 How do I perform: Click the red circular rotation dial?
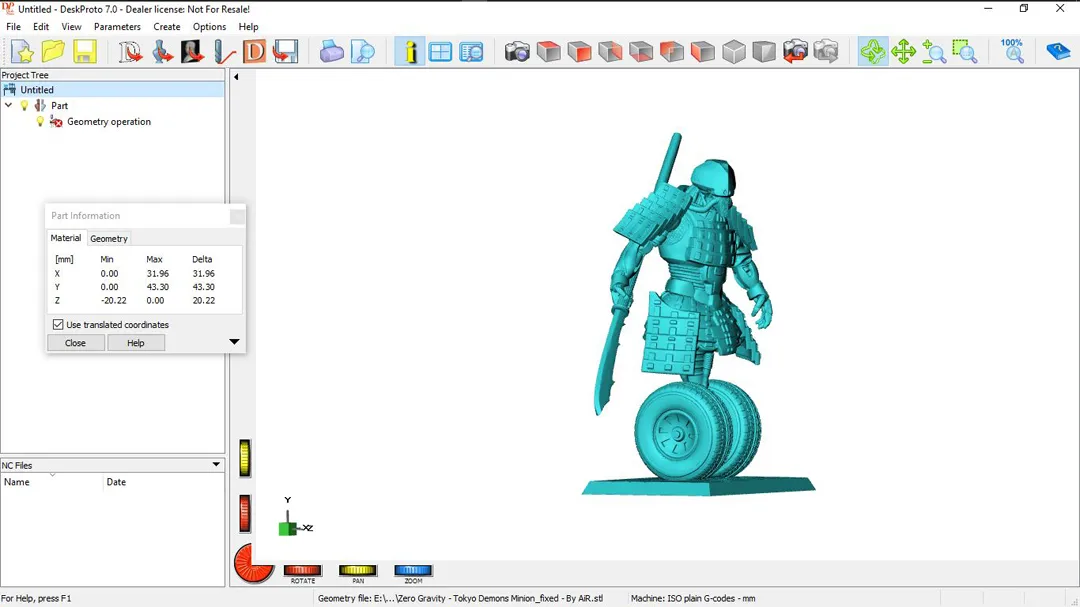point(253,564)
